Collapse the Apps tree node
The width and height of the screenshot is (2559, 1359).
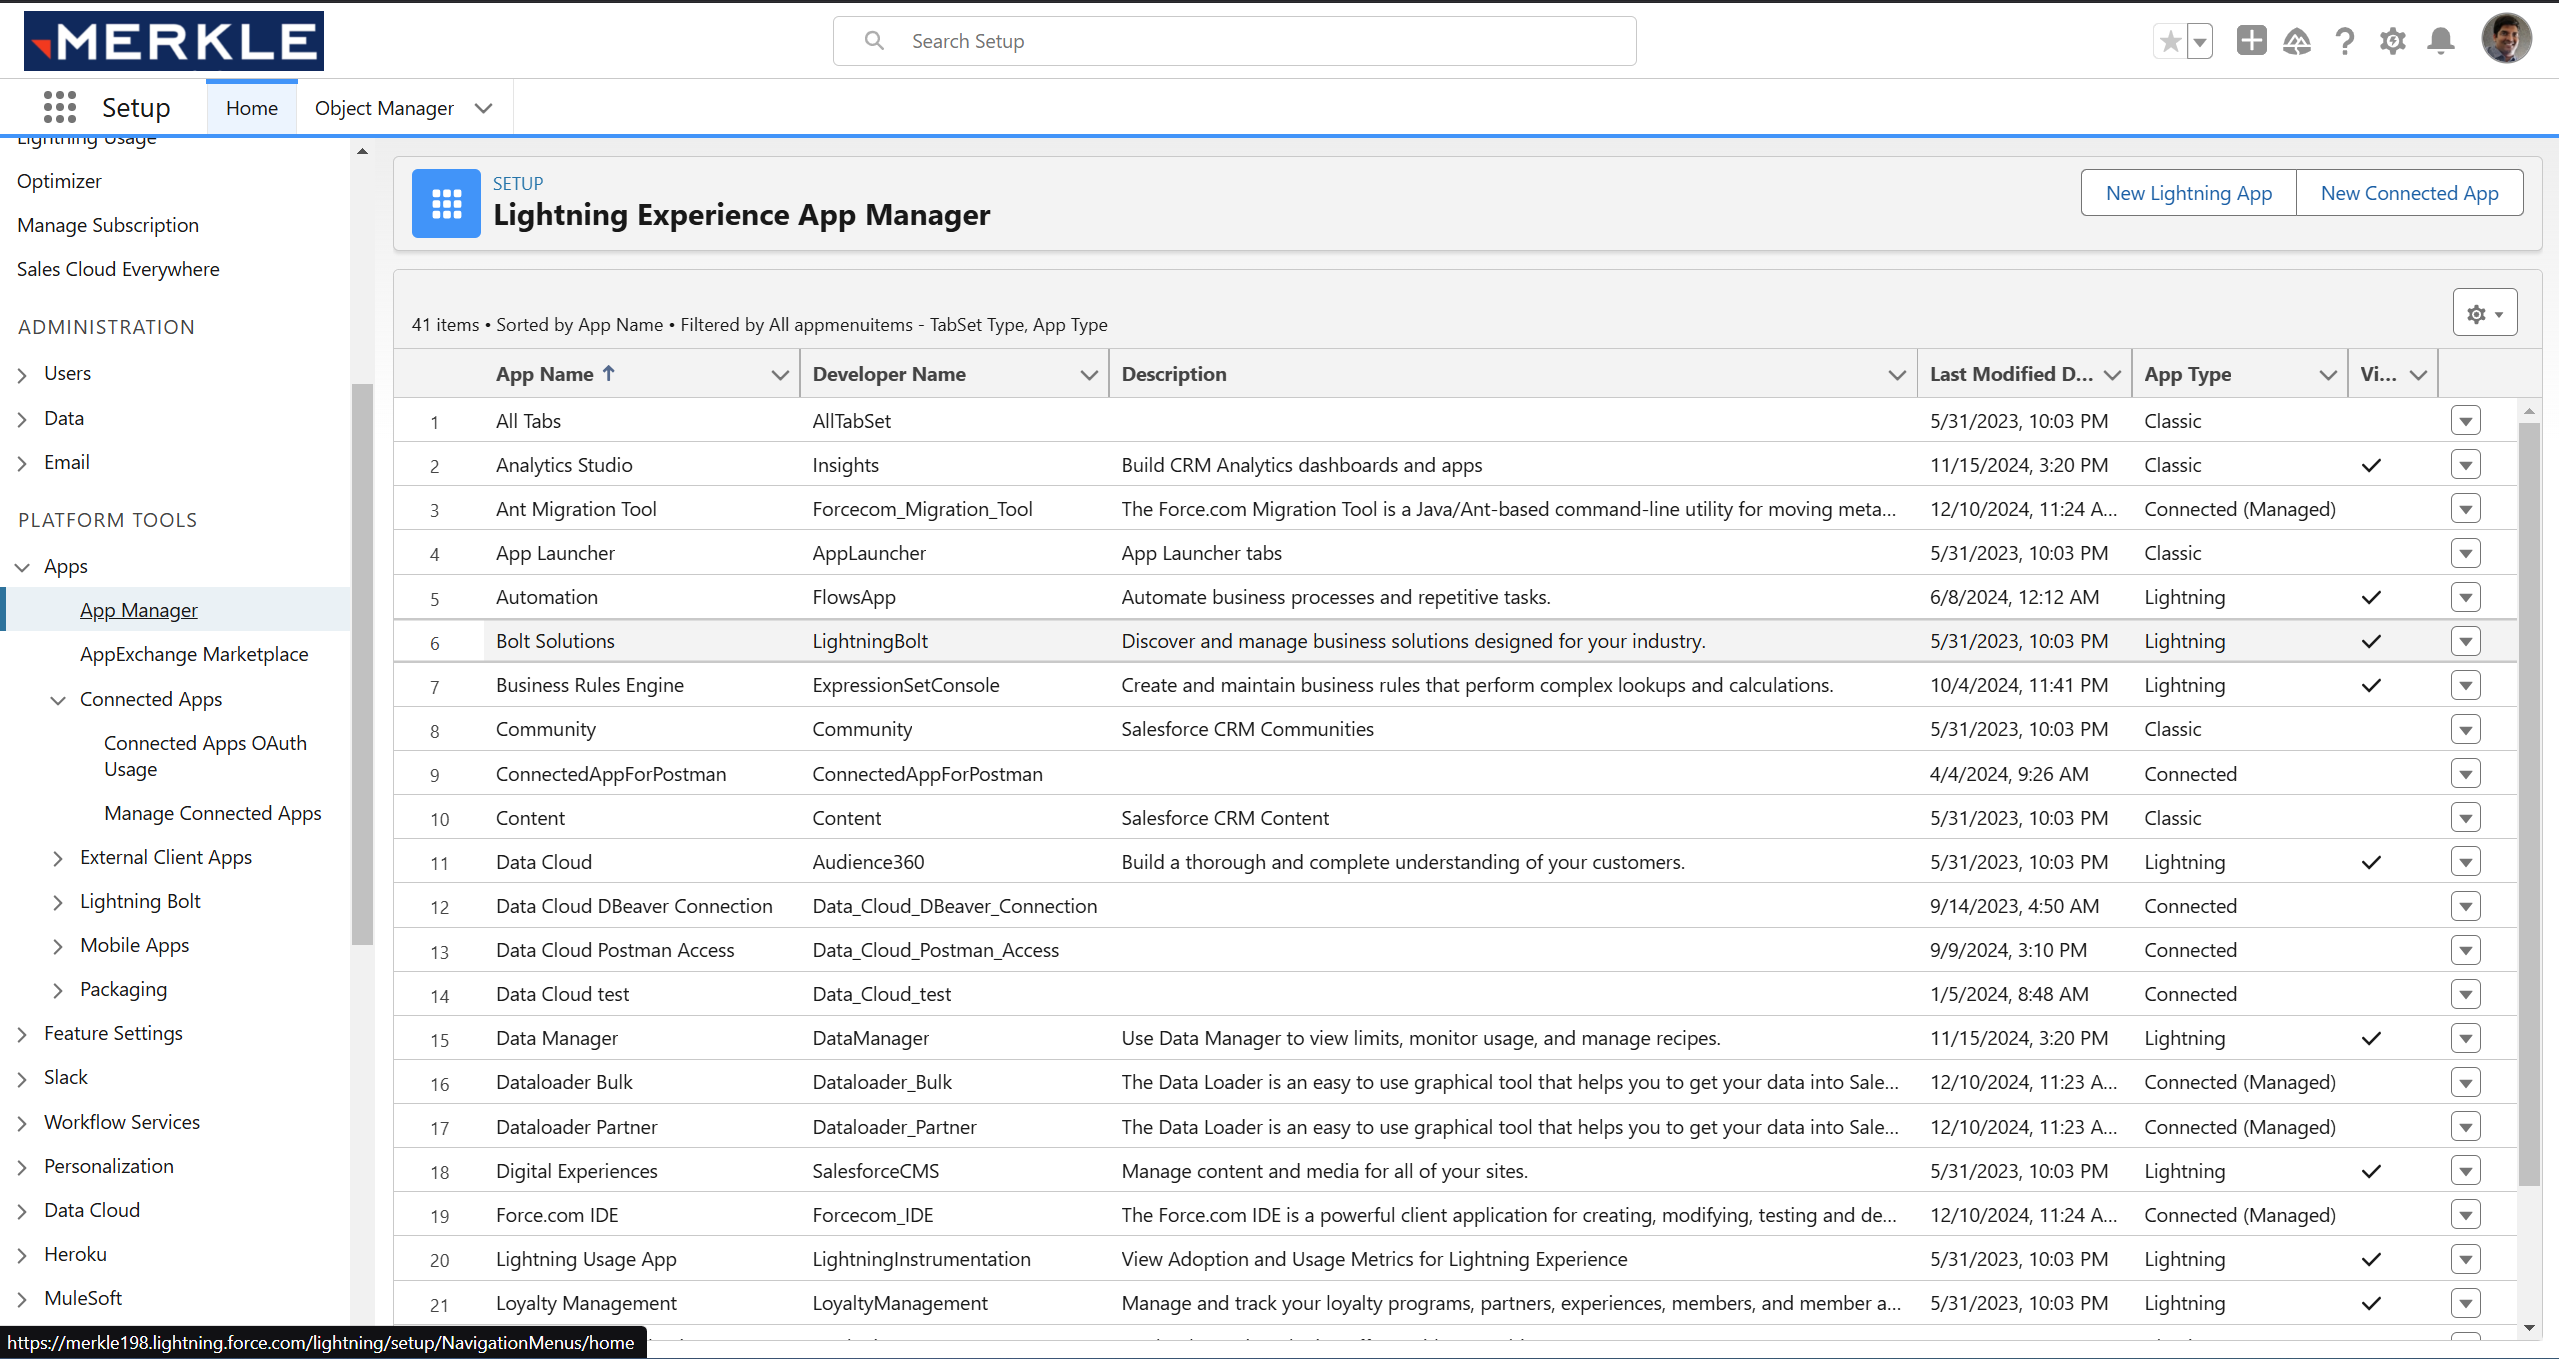(22, 567)
